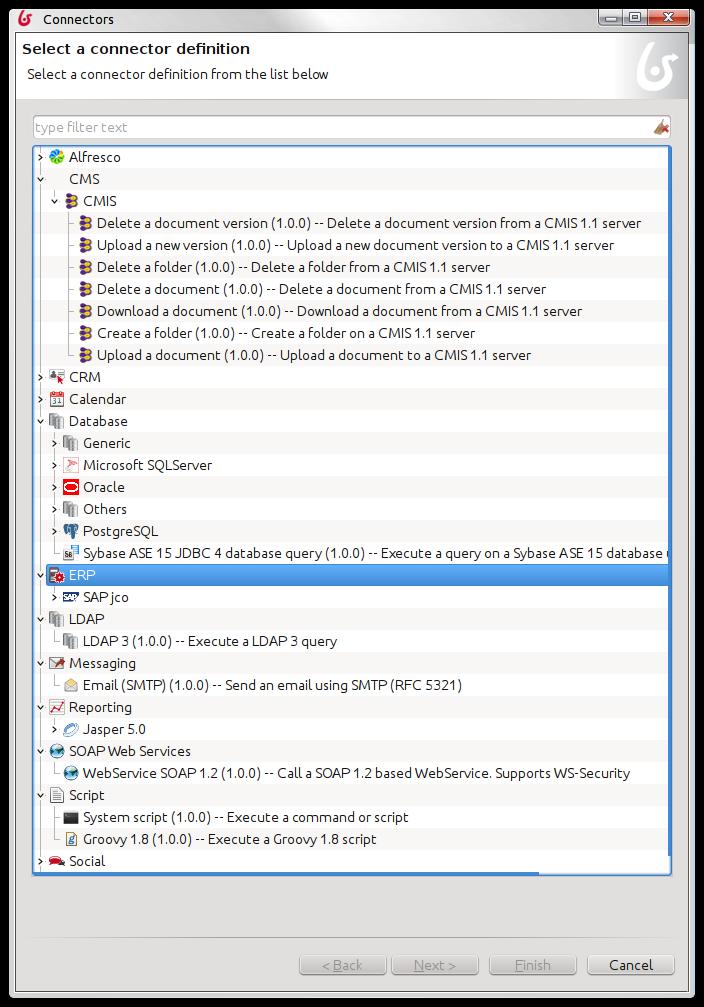Expand the Calendar category
The image size is (704, 1007).
40,399
